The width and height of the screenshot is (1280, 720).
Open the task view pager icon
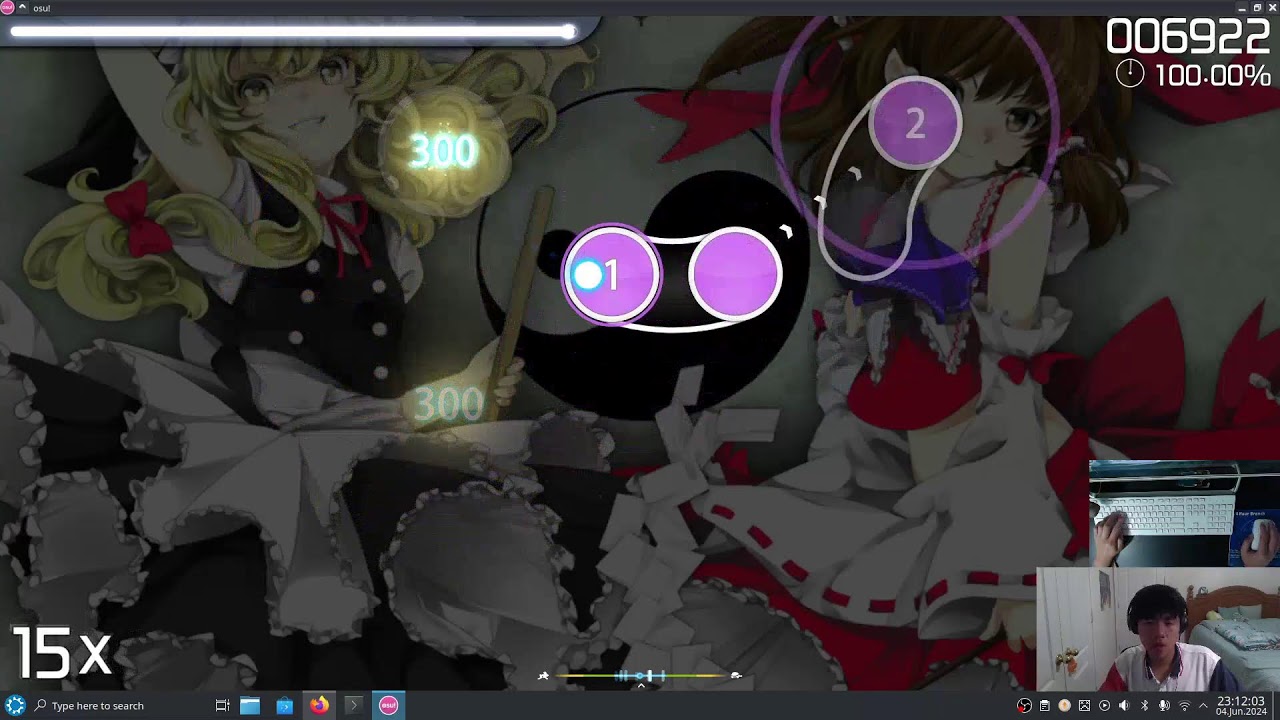[x=223, y=706]
